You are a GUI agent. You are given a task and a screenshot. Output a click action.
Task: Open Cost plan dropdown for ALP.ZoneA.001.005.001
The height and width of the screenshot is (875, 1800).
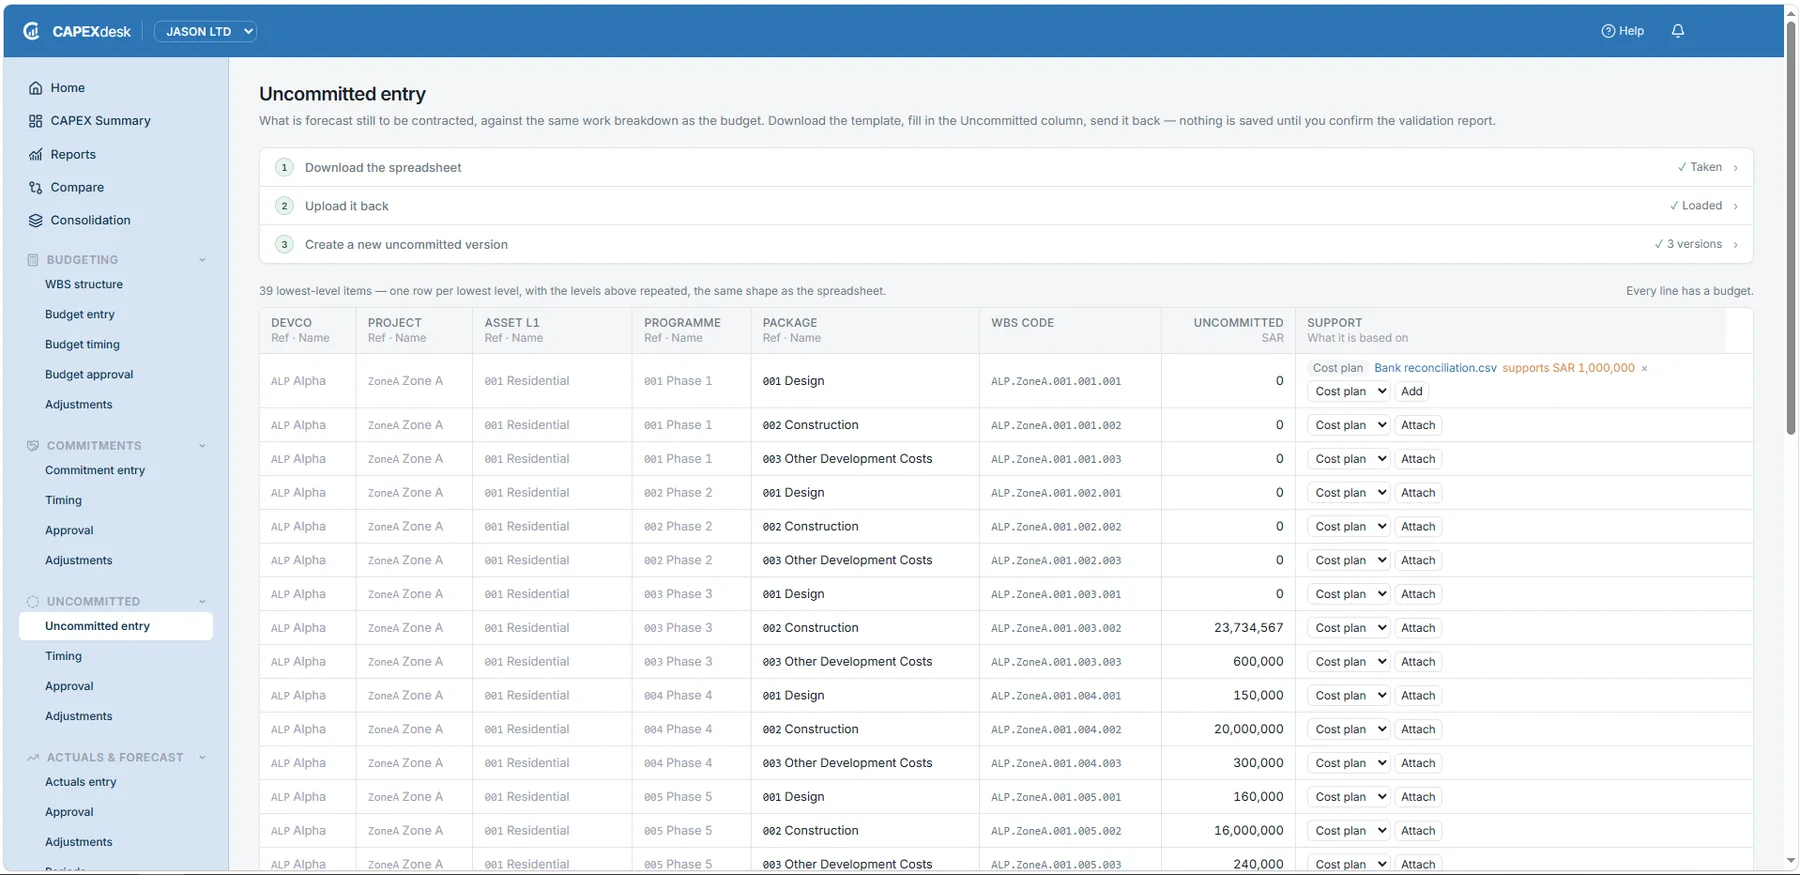[1349, 797]
